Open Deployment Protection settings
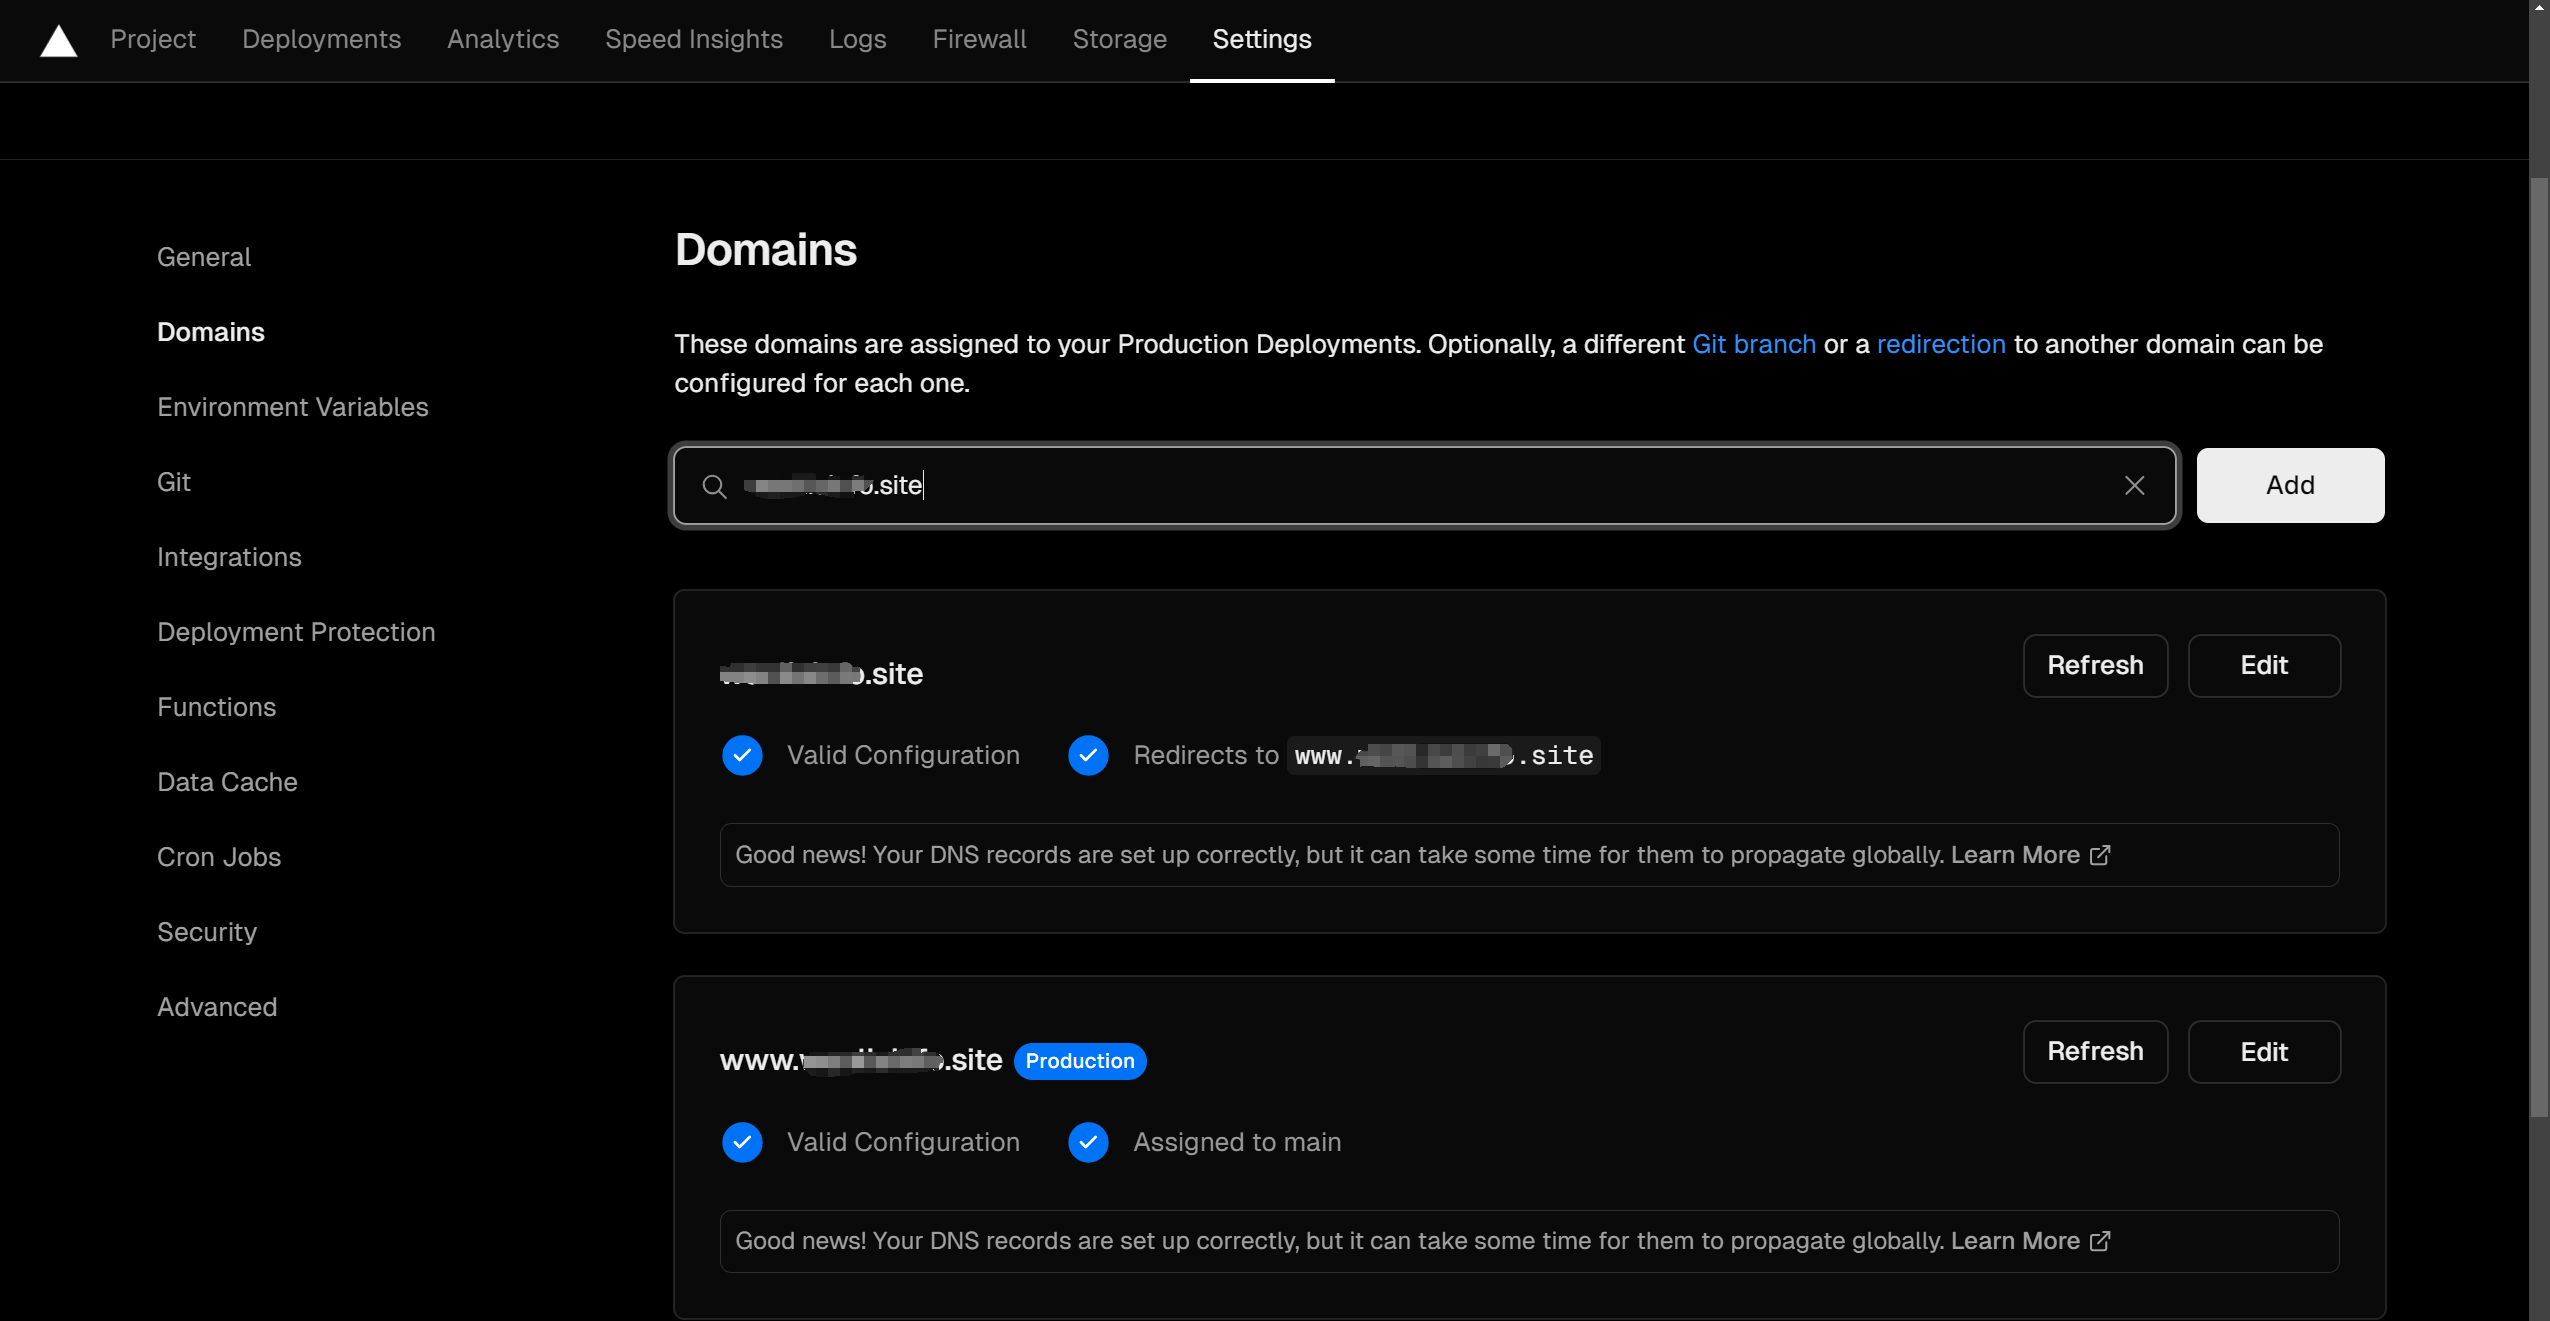The width and height of the screenshot is (2550, 1321). (x=296, y=632)
